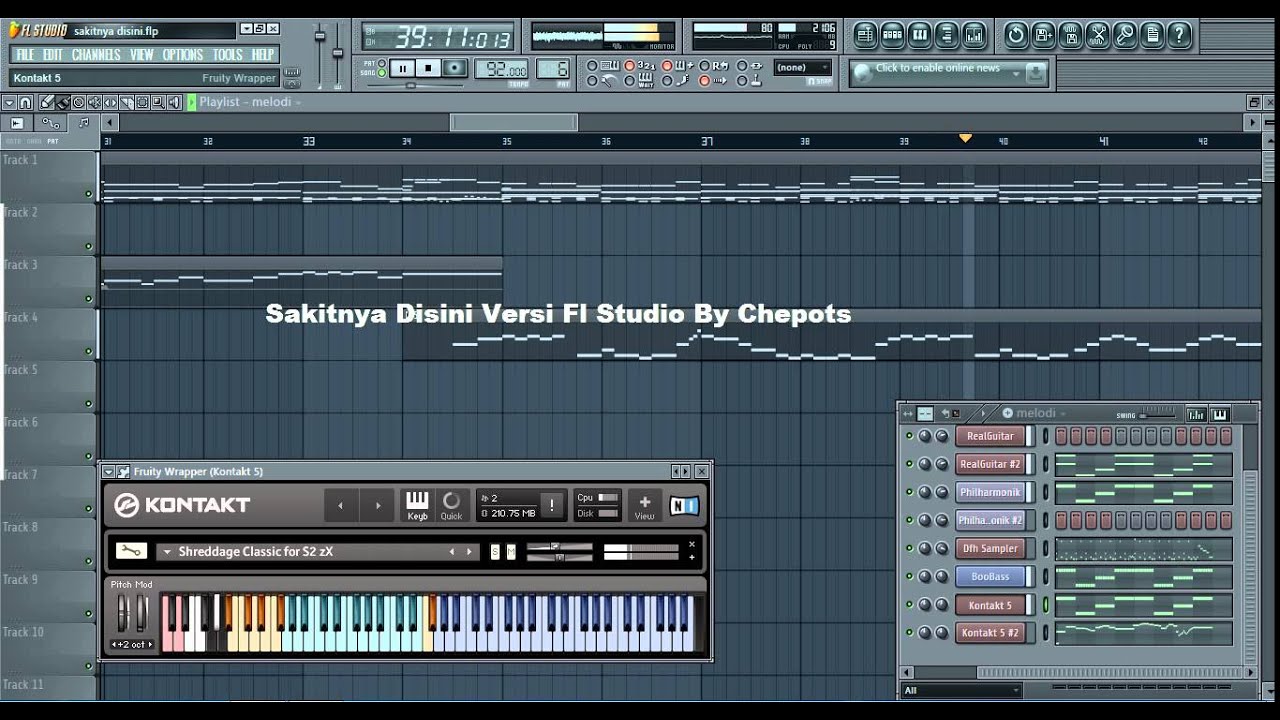
Task: Open the All channel filter dropdown
Action: 962,690
